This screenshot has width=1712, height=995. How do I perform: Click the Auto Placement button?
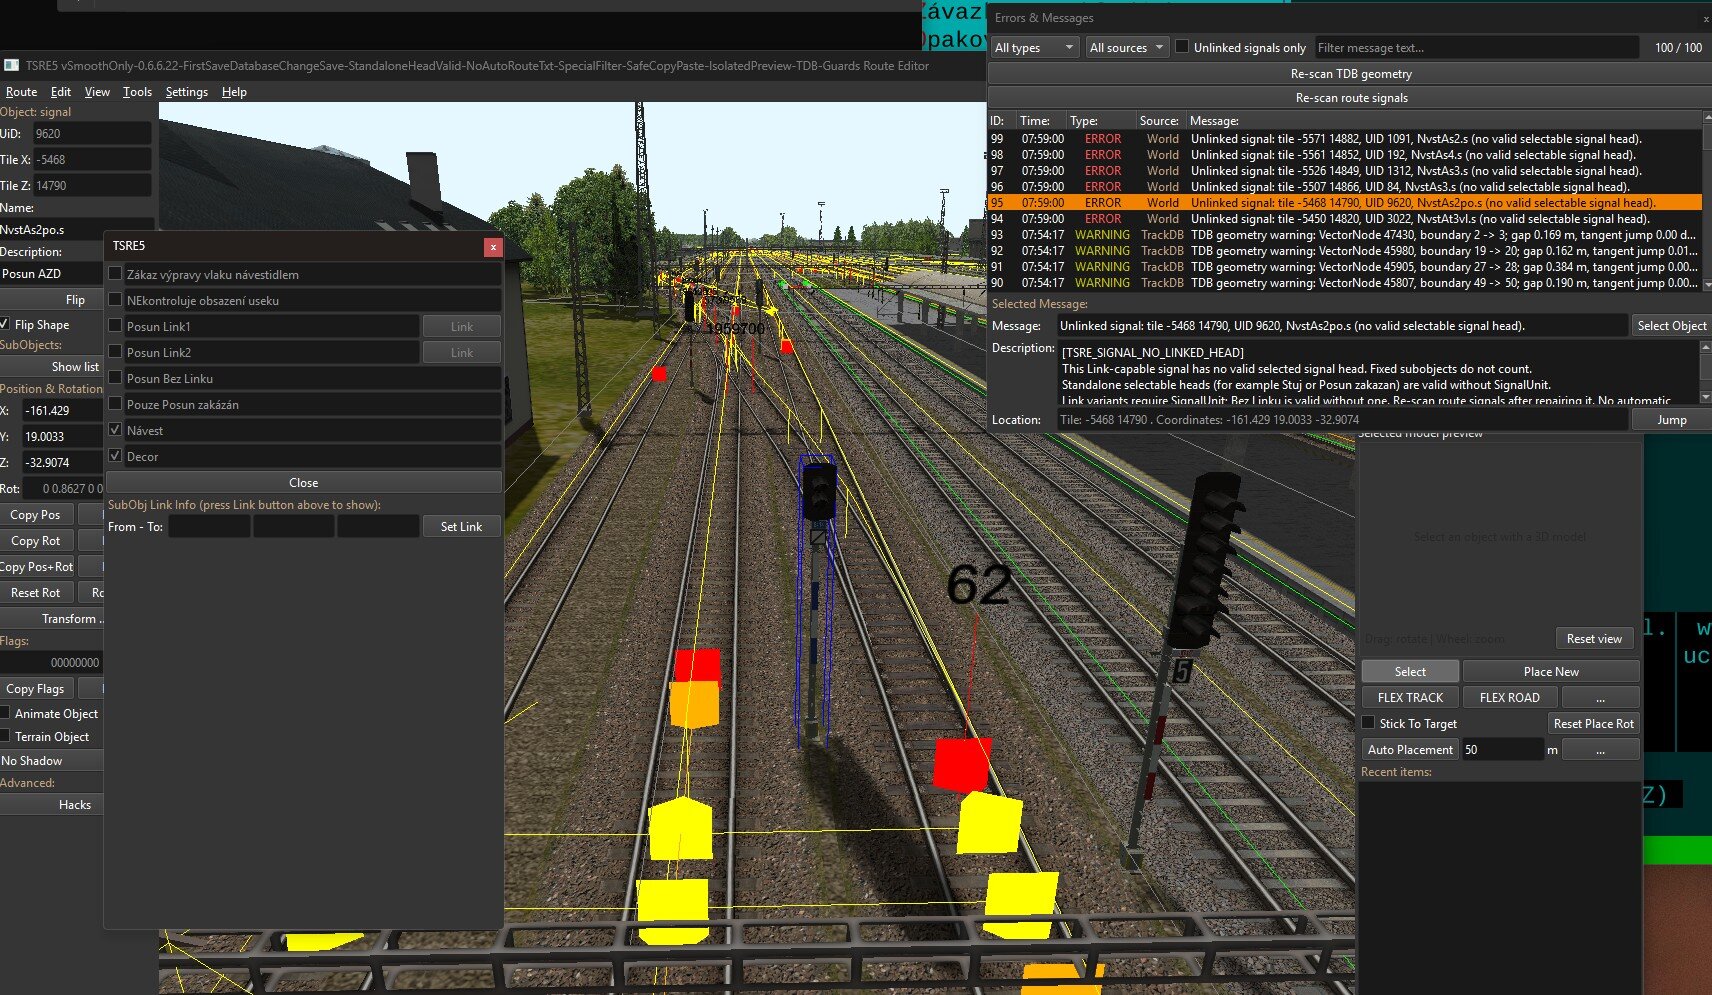pyautogui.click(x=1410, y=749)
